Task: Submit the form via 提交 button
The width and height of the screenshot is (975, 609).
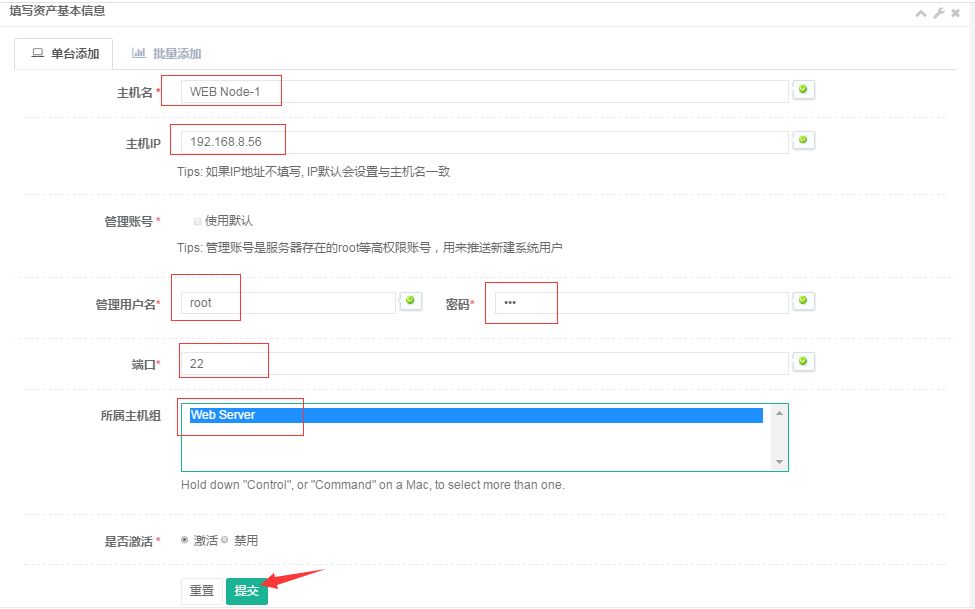Action: pos(246,591)
